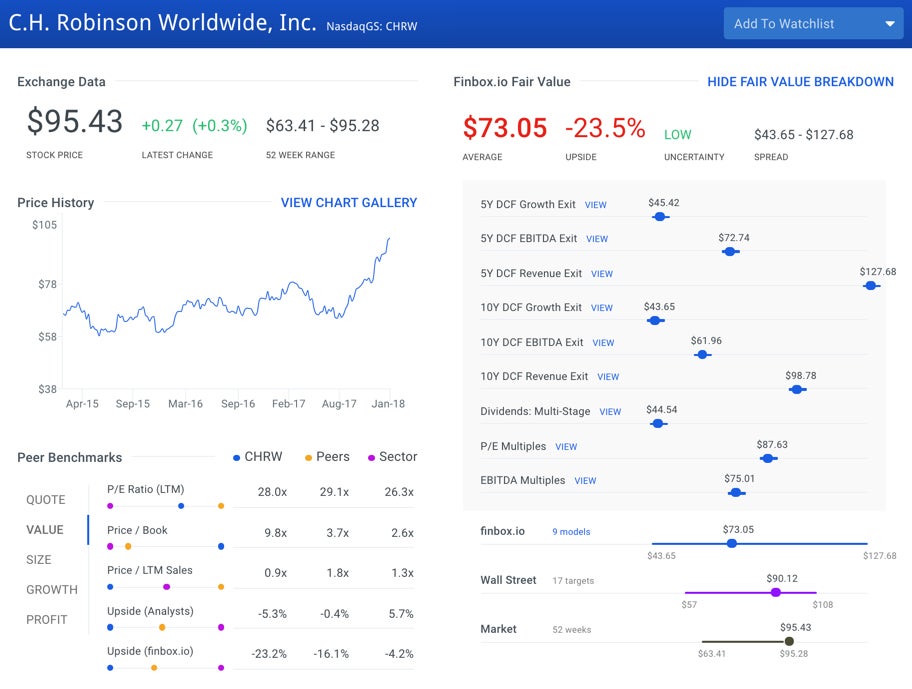912x689 pixels.
Task: Open the 9 models link
Action: click(x=571, y=532)
